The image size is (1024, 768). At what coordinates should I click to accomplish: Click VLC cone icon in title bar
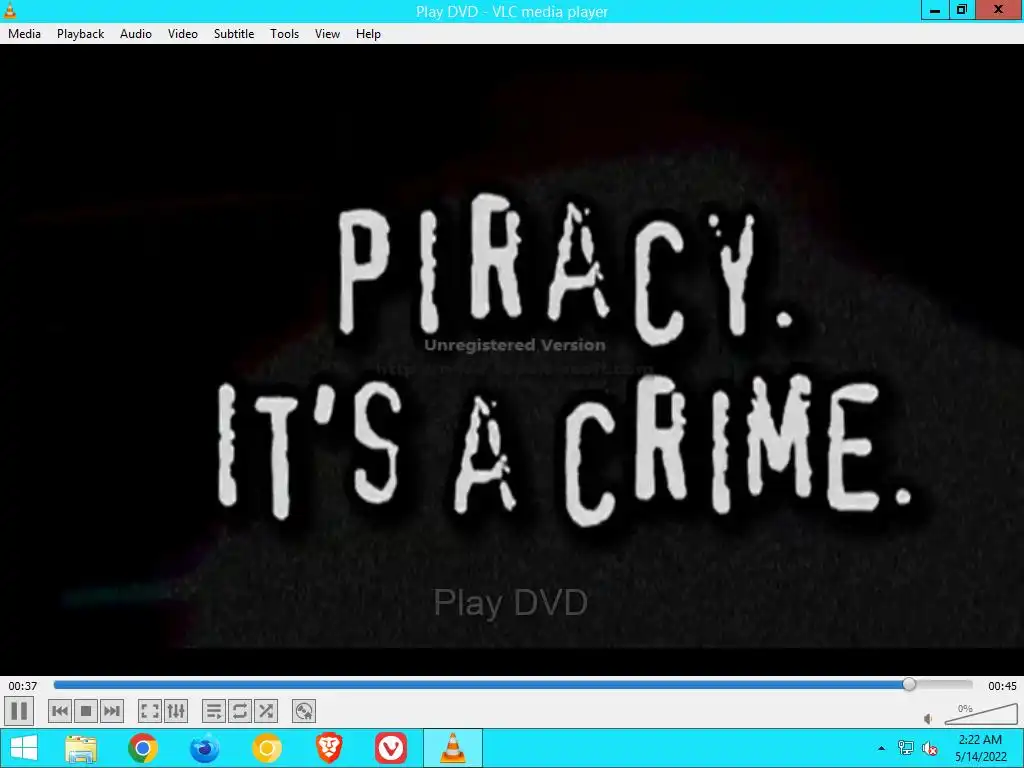[10, 10]
